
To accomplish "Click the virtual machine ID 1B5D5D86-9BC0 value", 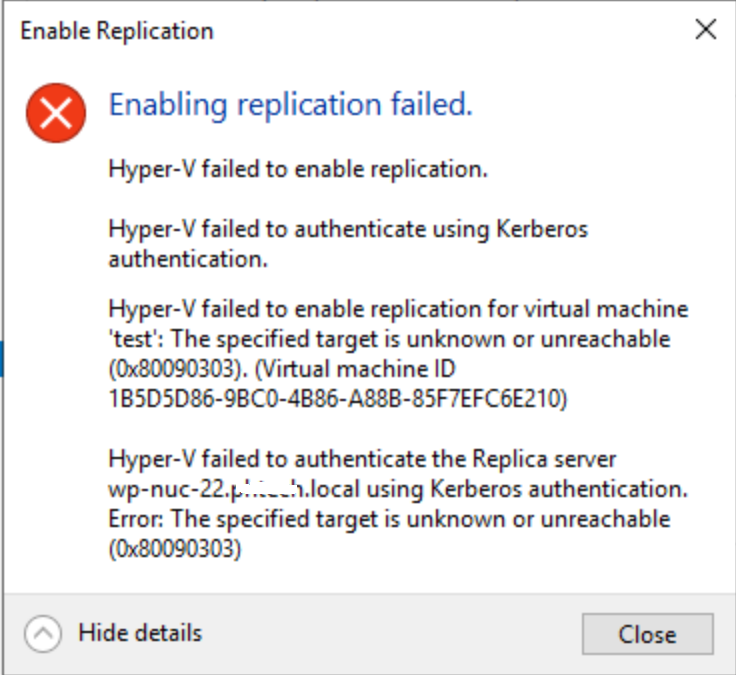I will 337,399.
